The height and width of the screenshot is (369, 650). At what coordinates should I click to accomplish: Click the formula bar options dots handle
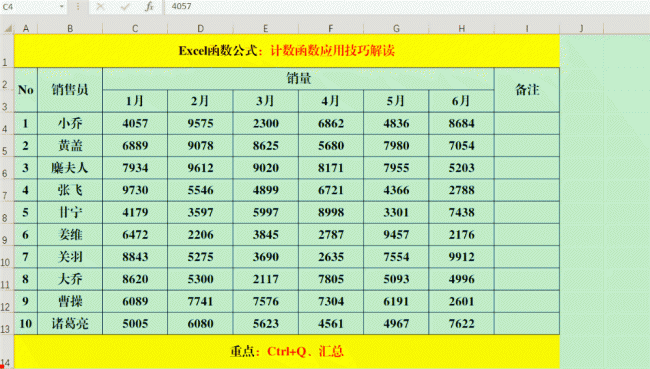78,7
